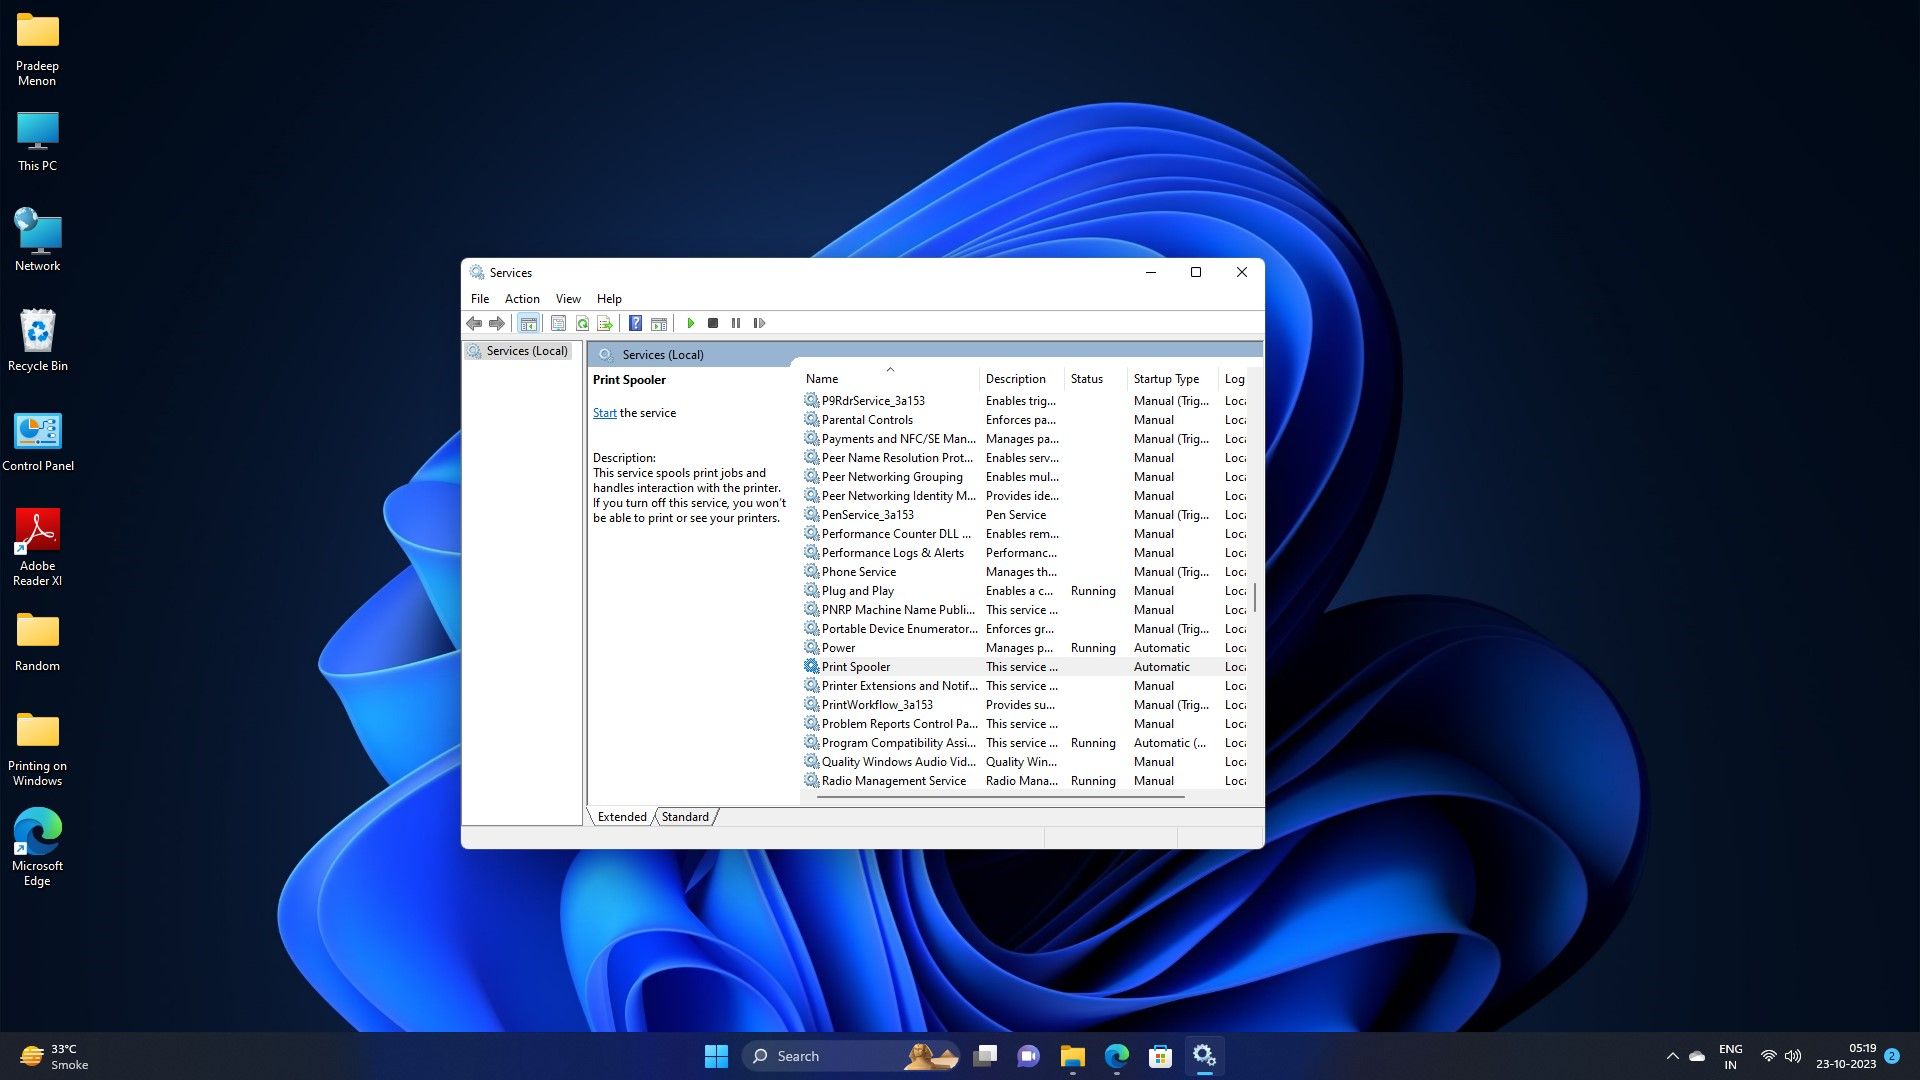
Task: Click the Pause service icon
Action: [x=736, y=323]
